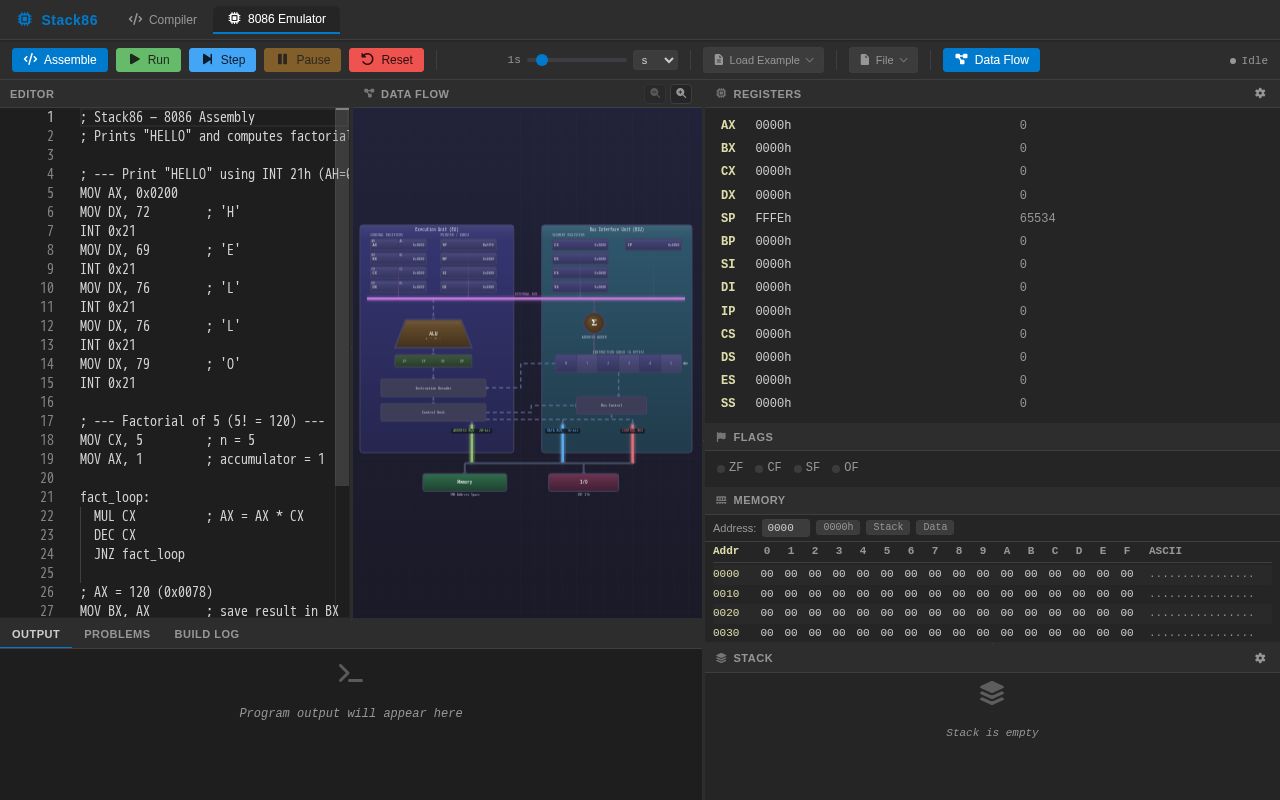The height and width of the screenshot is (800, 1280).
Task: Click the Stack86 chip logo
Action: pos(25,19)
